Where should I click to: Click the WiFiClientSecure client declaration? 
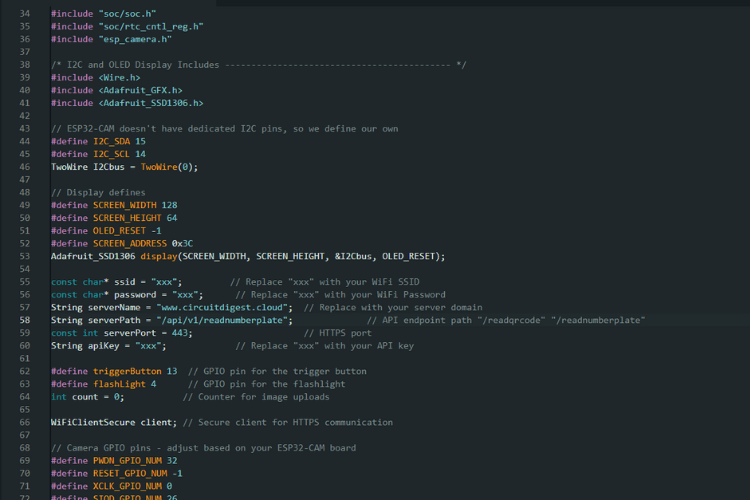coord(114,422)
